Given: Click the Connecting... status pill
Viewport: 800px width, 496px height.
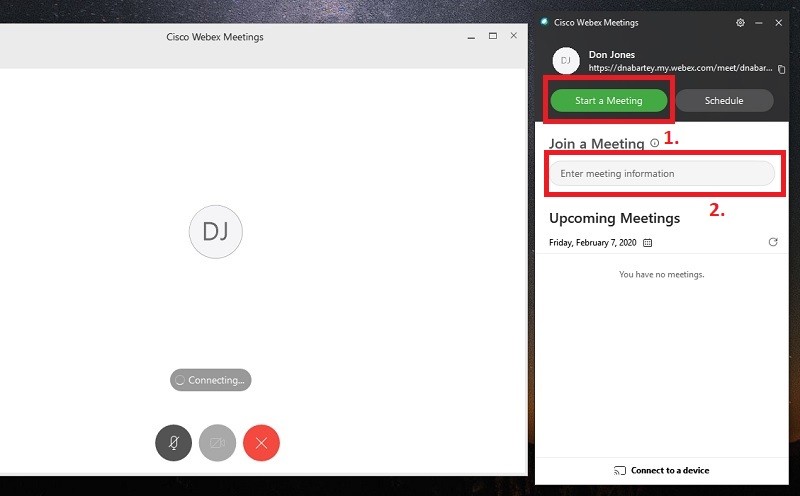Looking at the screenshot, I should pyautogui.click(x=211, y=380).
